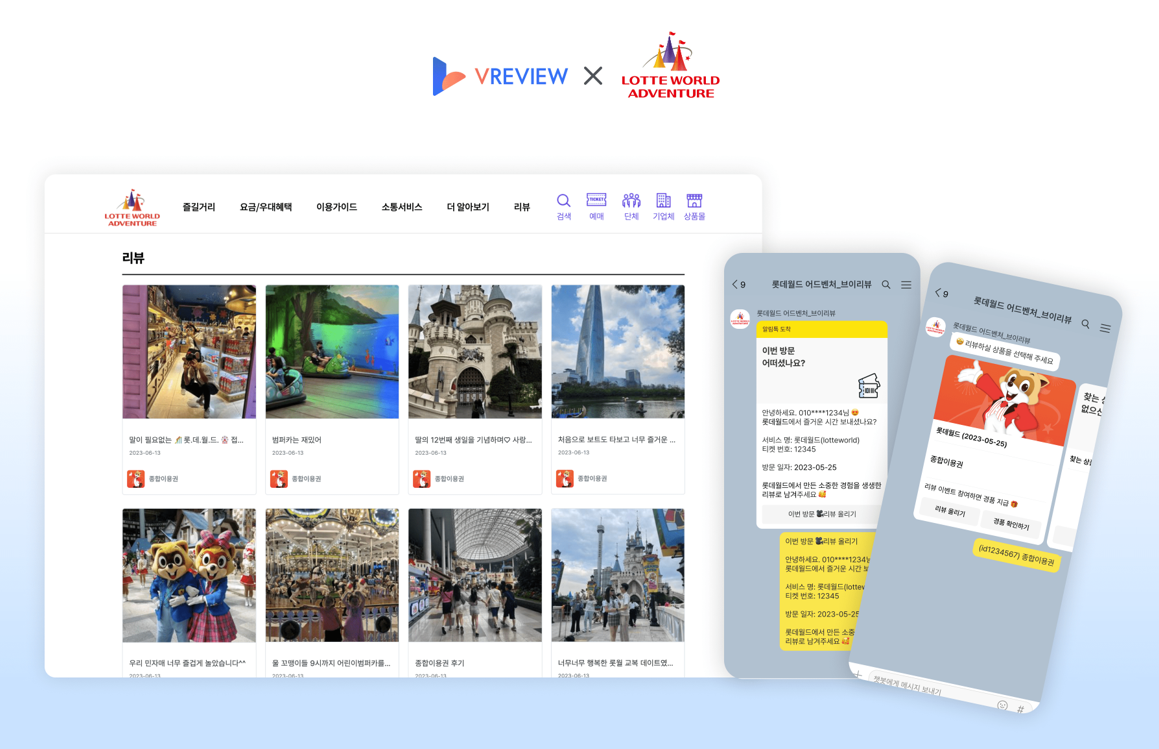Tap the 경품 확인하기 button on the card
Viewport: 1159px width, 749px height.
pos(1010,524)
